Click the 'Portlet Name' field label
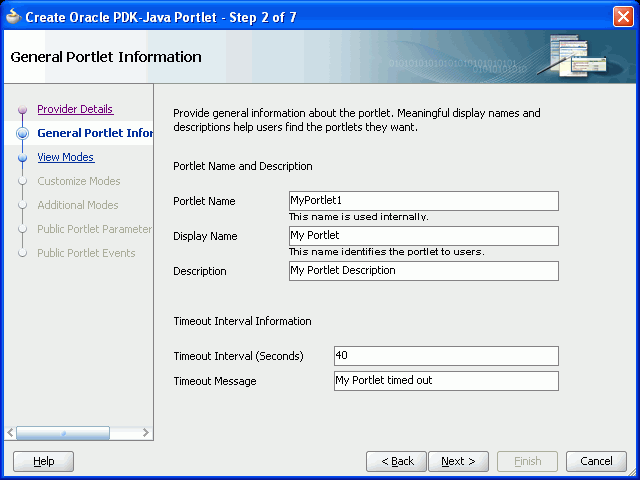This screenshot has width=640, height=480. point(204,201)
